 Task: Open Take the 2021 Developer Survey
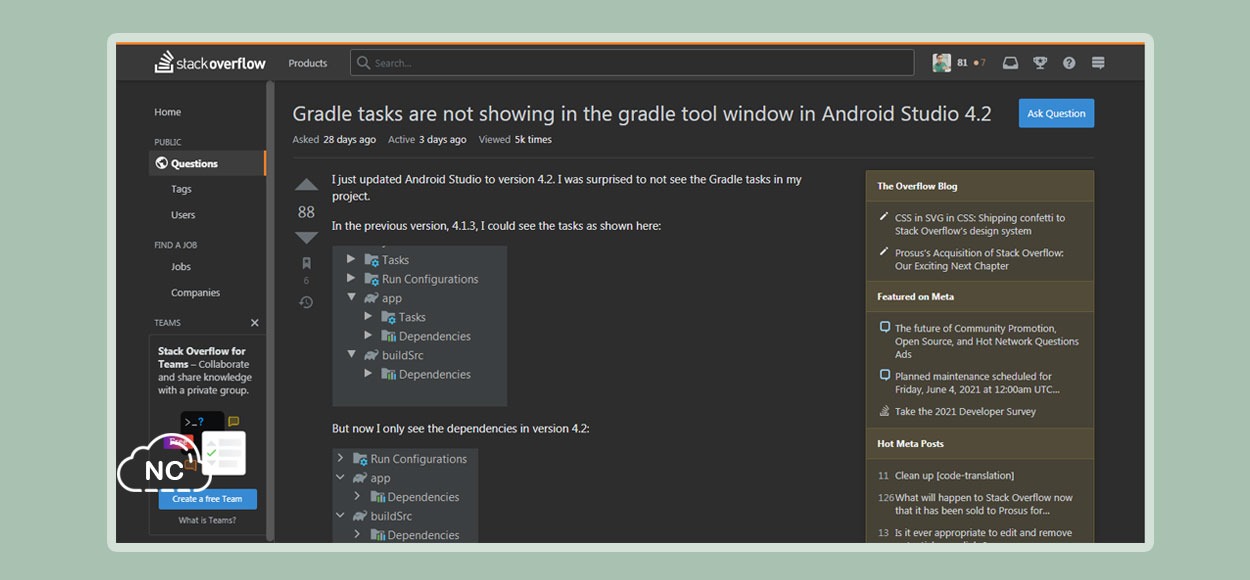point(965,412)
